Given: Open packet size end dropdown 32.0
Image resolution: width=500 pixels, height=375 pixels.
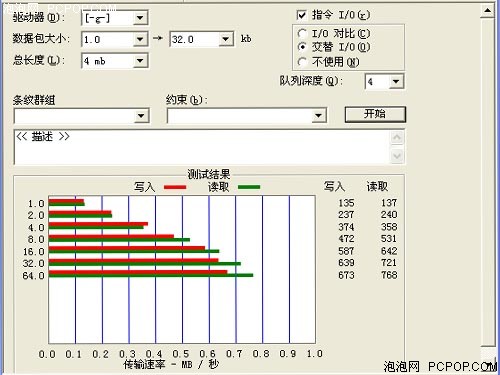Looking at the screenshot, I should (x=226, y=39).
